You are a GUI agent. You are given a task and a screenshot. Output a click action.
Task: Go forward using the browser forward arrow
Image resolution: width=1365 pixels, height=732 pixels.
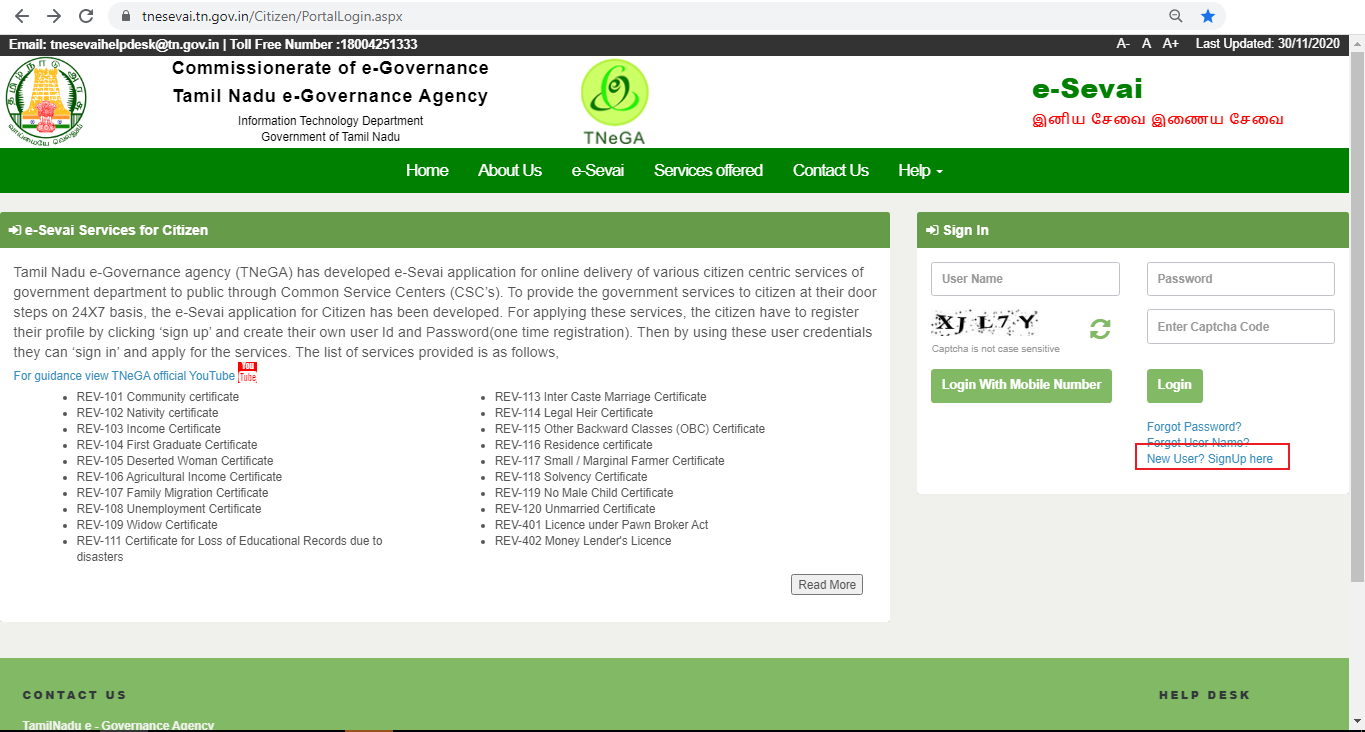(54, 16)
